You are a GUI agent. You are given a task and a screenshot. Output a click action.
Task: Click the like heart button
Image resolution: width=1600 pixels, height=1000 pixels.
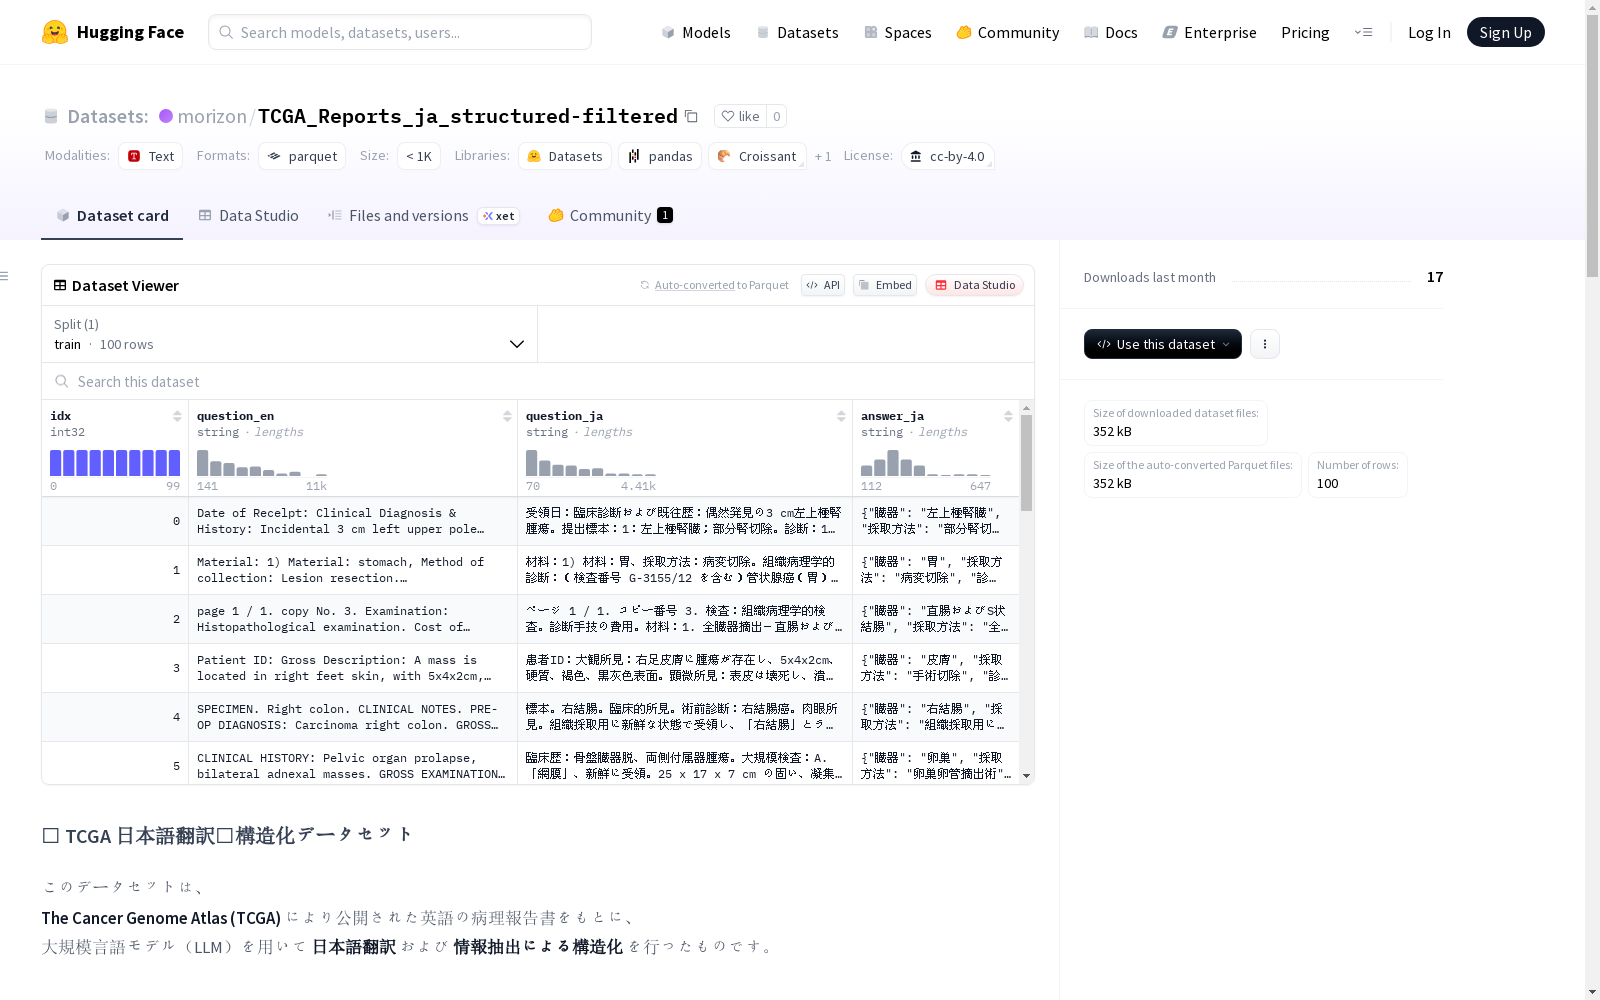pyautogui.click(x=741, y=116)
